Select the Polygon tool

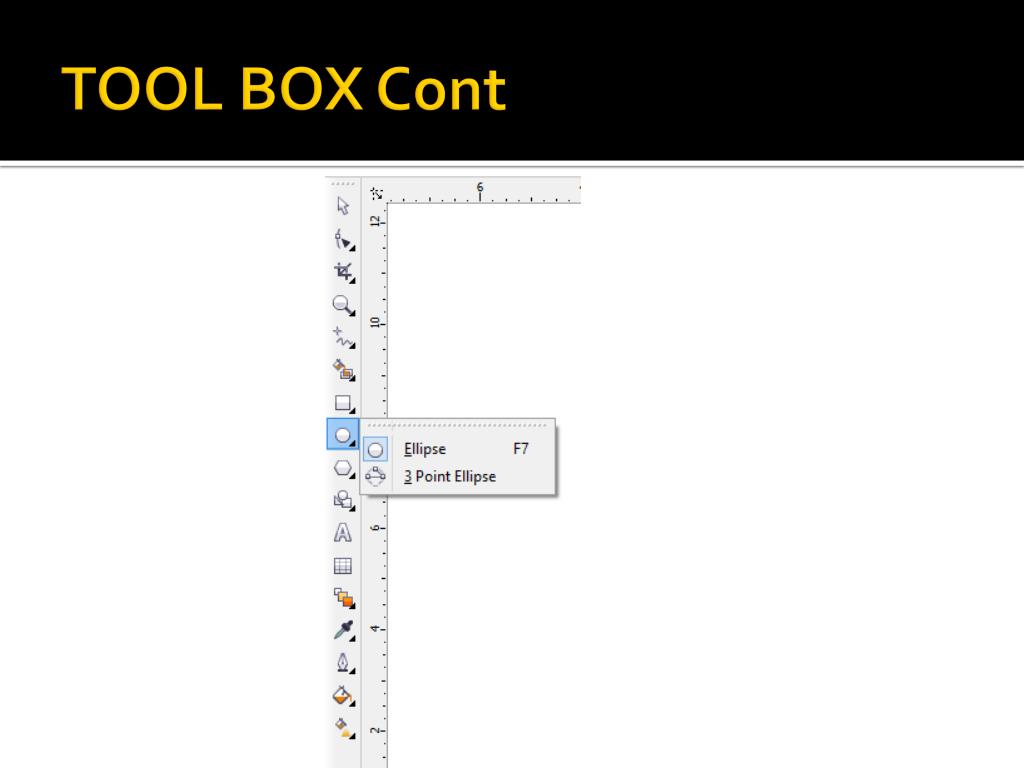click(x=344, y=468)
